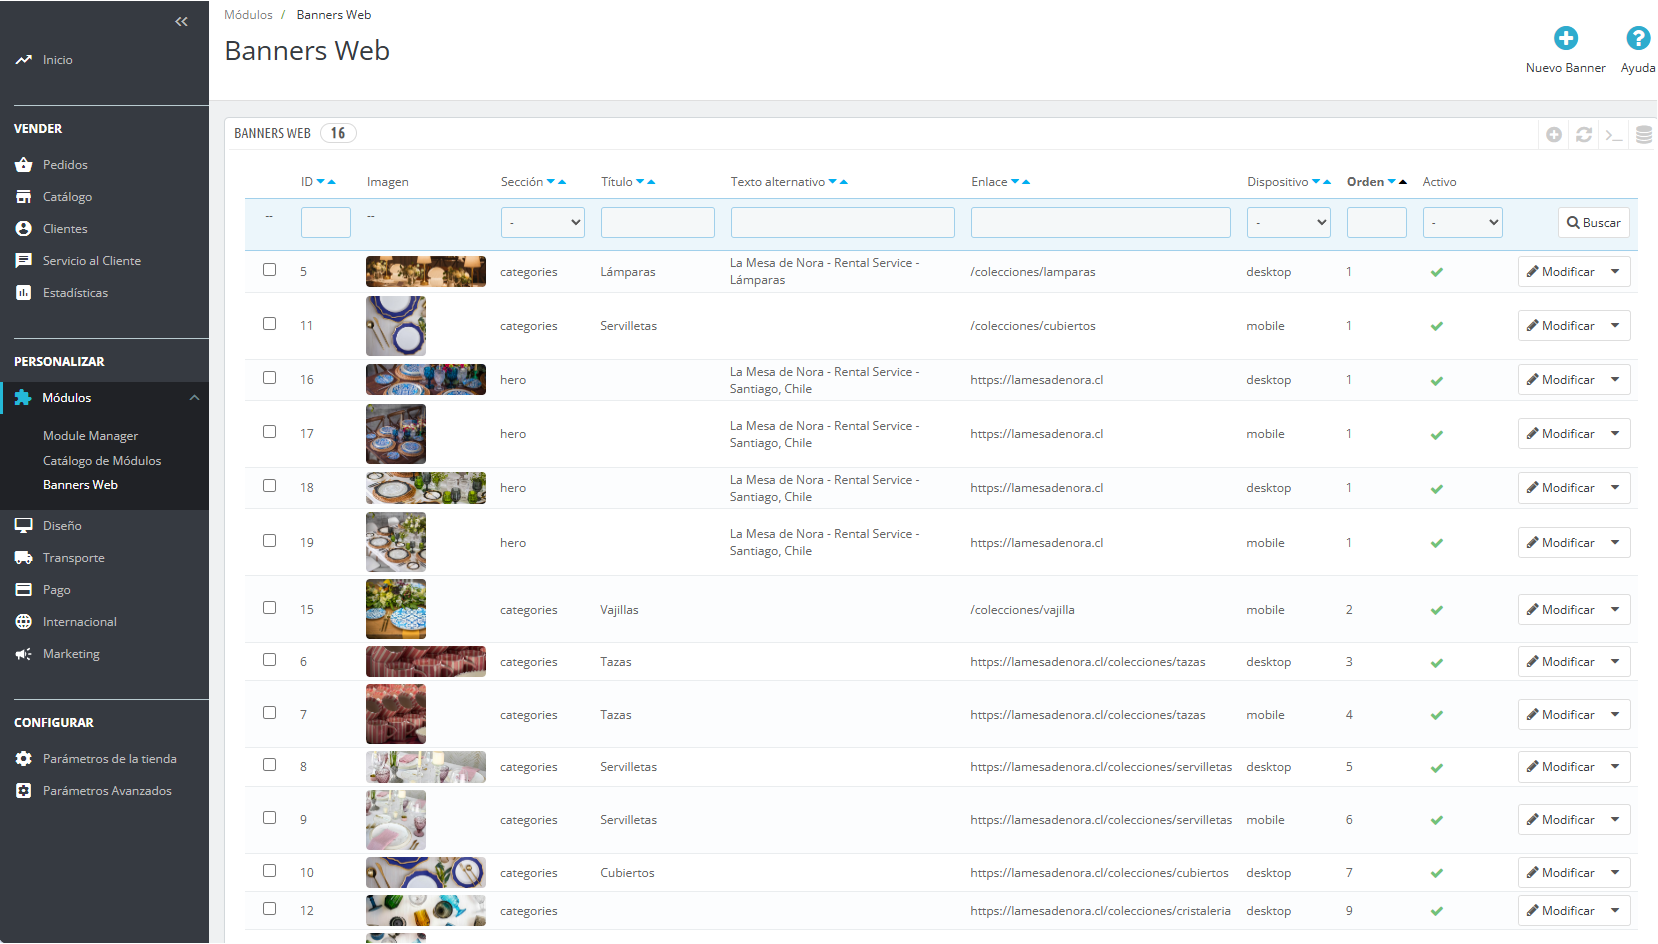
Task: Open Pedidos menu label
Action: coord(65,165)
